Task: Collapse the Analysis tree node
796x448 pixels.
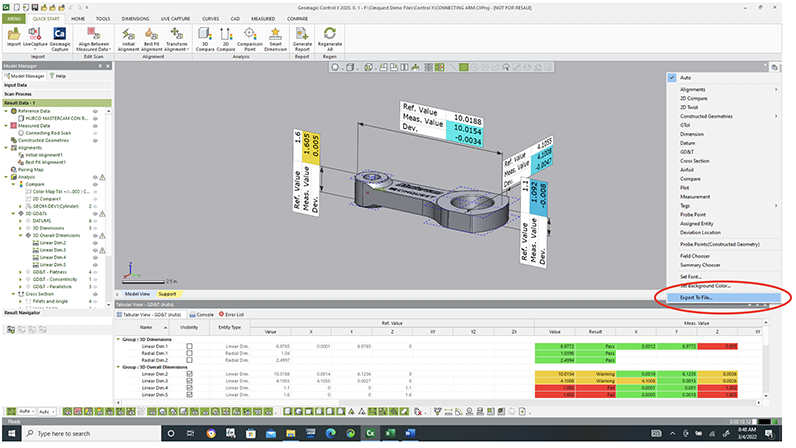Action: pyautogui.click(x=6, y=177)
